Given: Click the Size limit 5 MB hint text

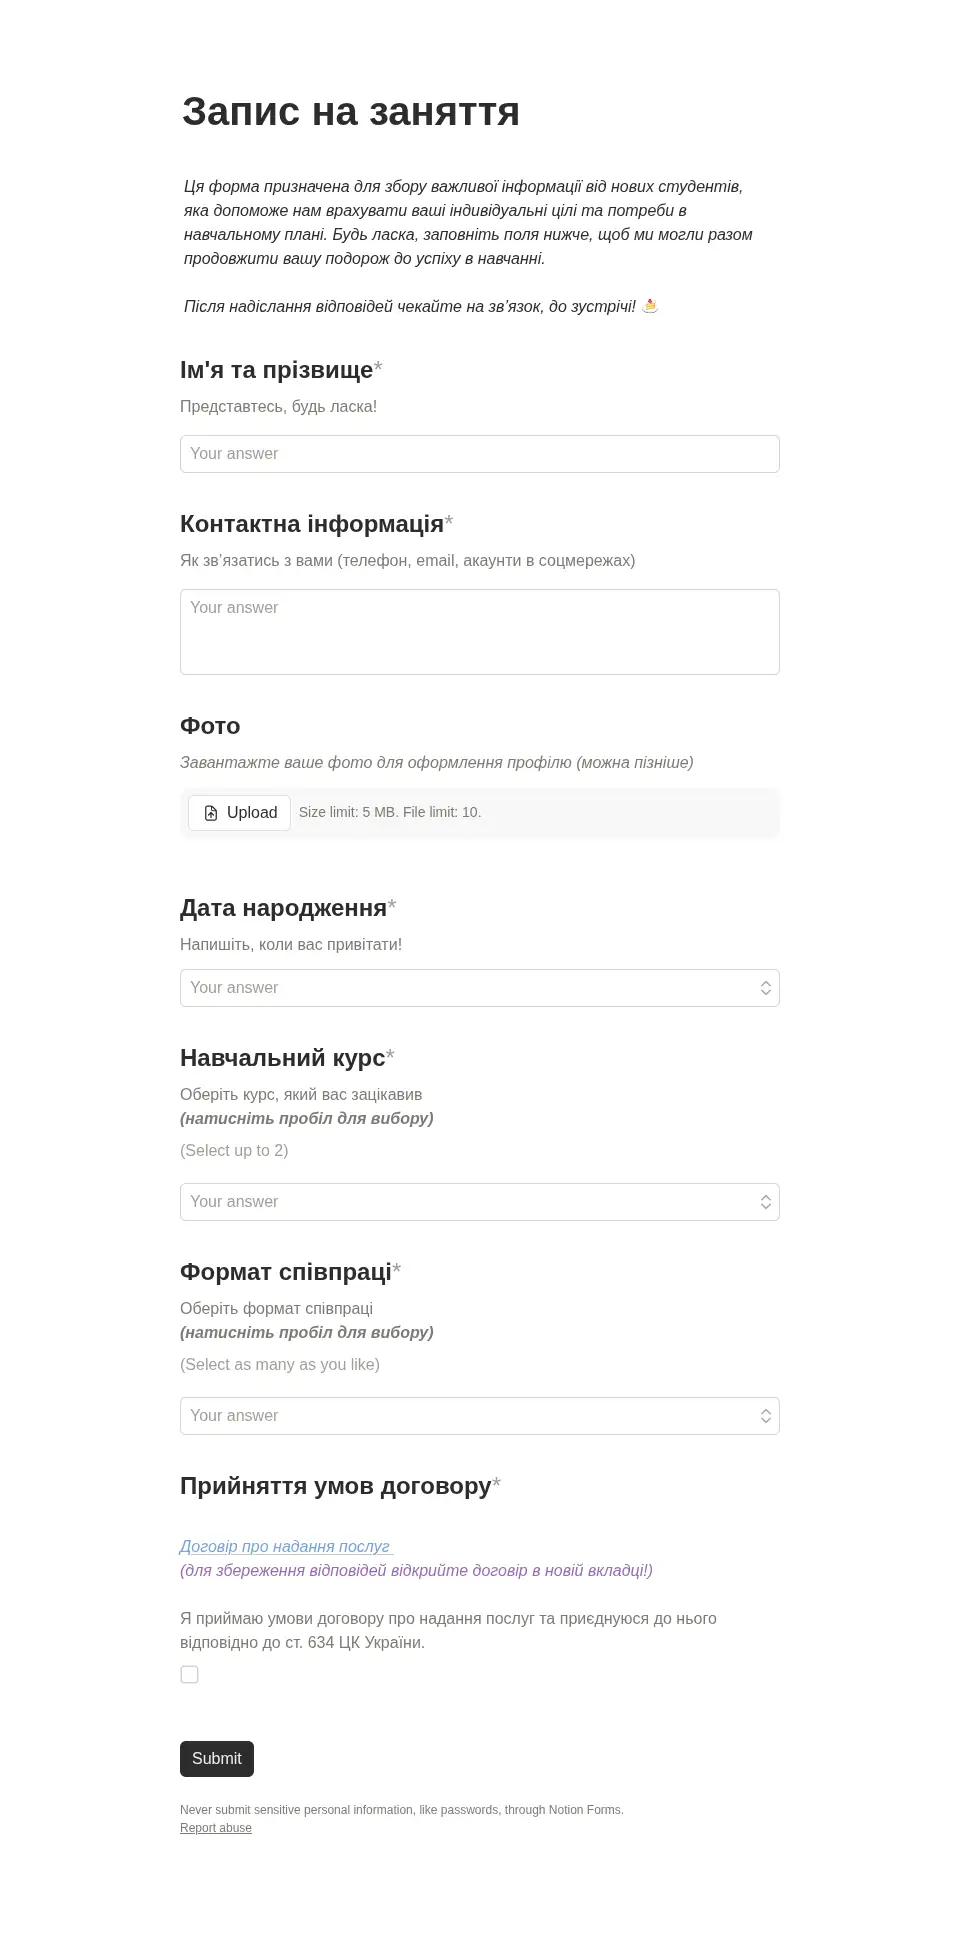Looking at the screenshot, I should pyautogui.click(x=390, y=812).
